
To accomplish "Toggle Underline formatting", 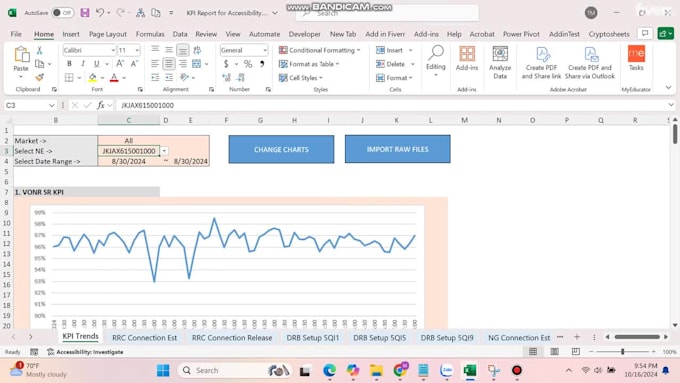I will 96,64.
